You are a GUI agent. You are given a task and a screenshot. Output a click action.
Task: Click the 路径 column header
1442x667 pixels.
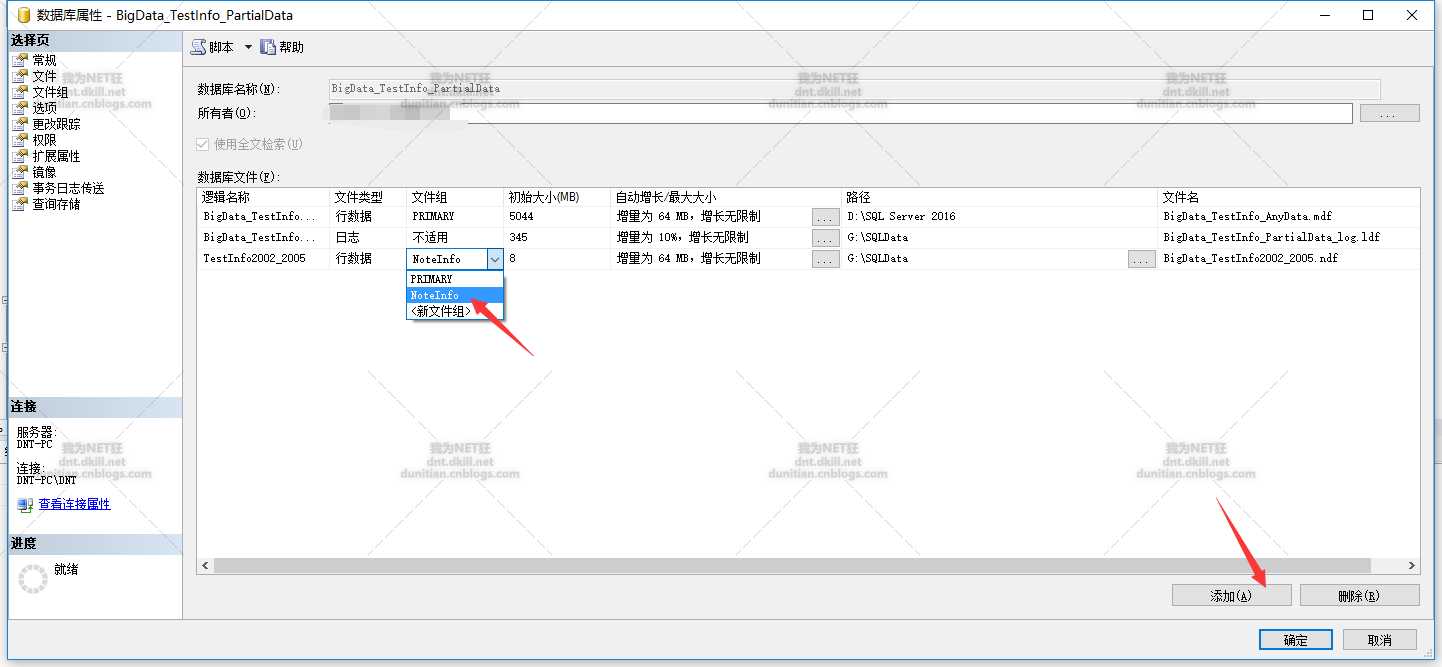pyautogui.click(x=1000, y=197)
